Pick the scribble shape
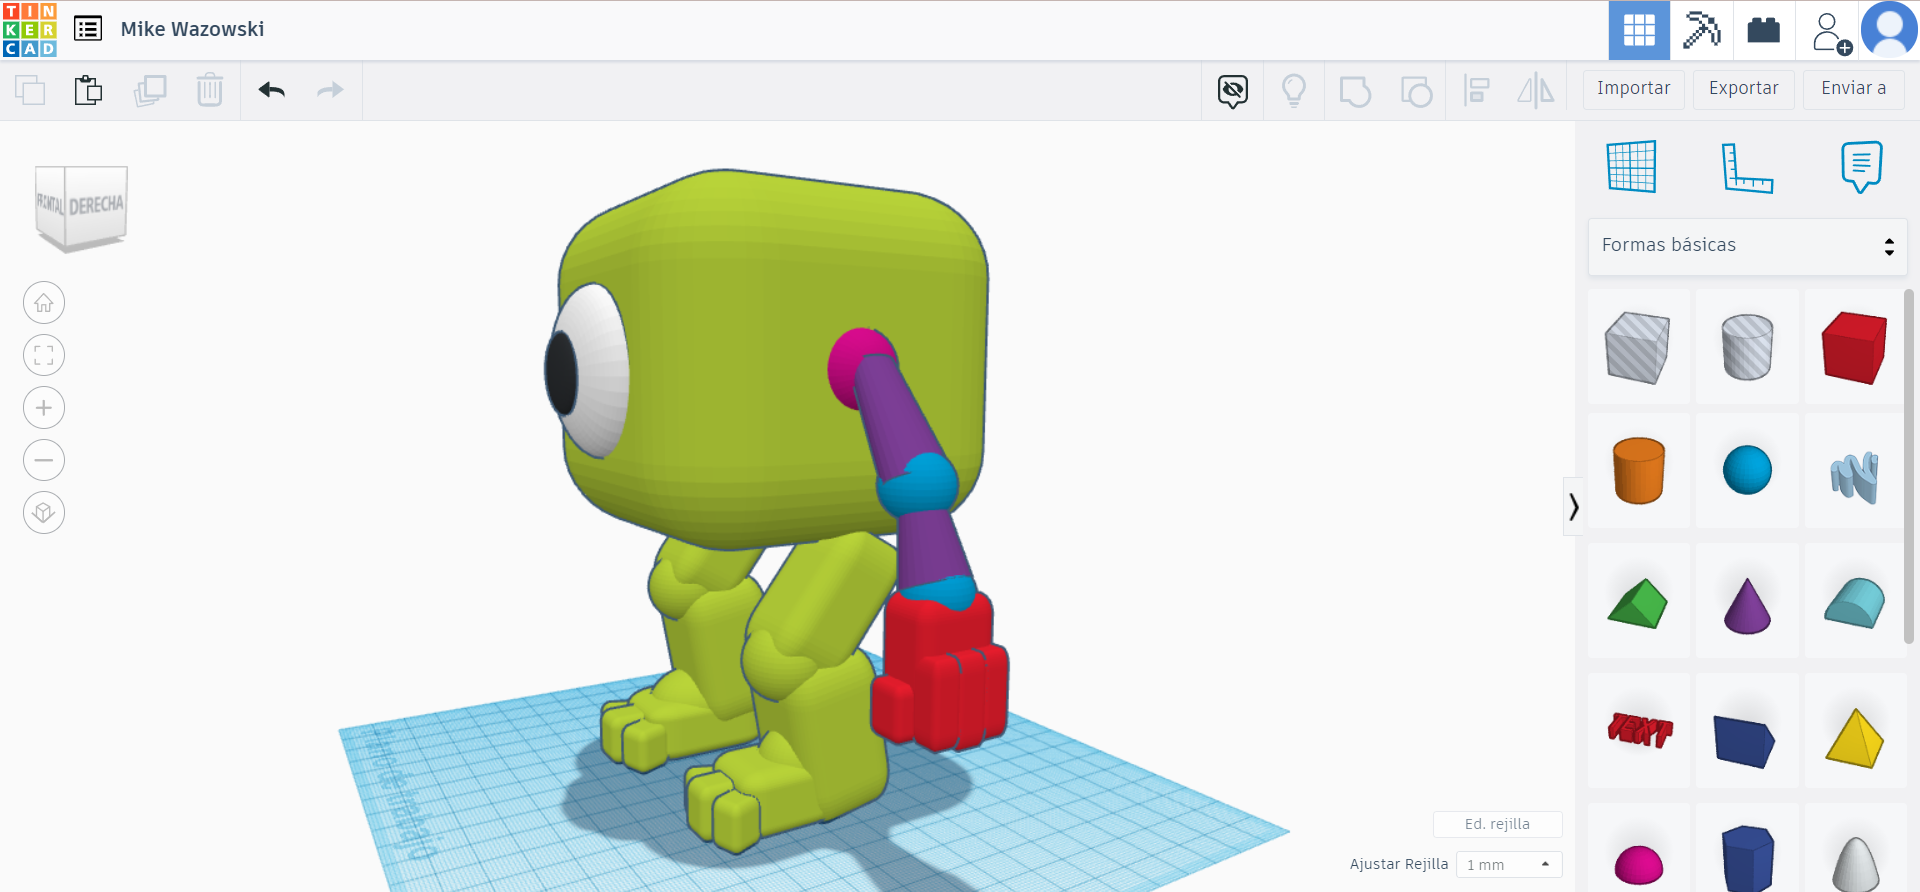The height and width of the screenshot is (892, 1920). pos(1855,470)
